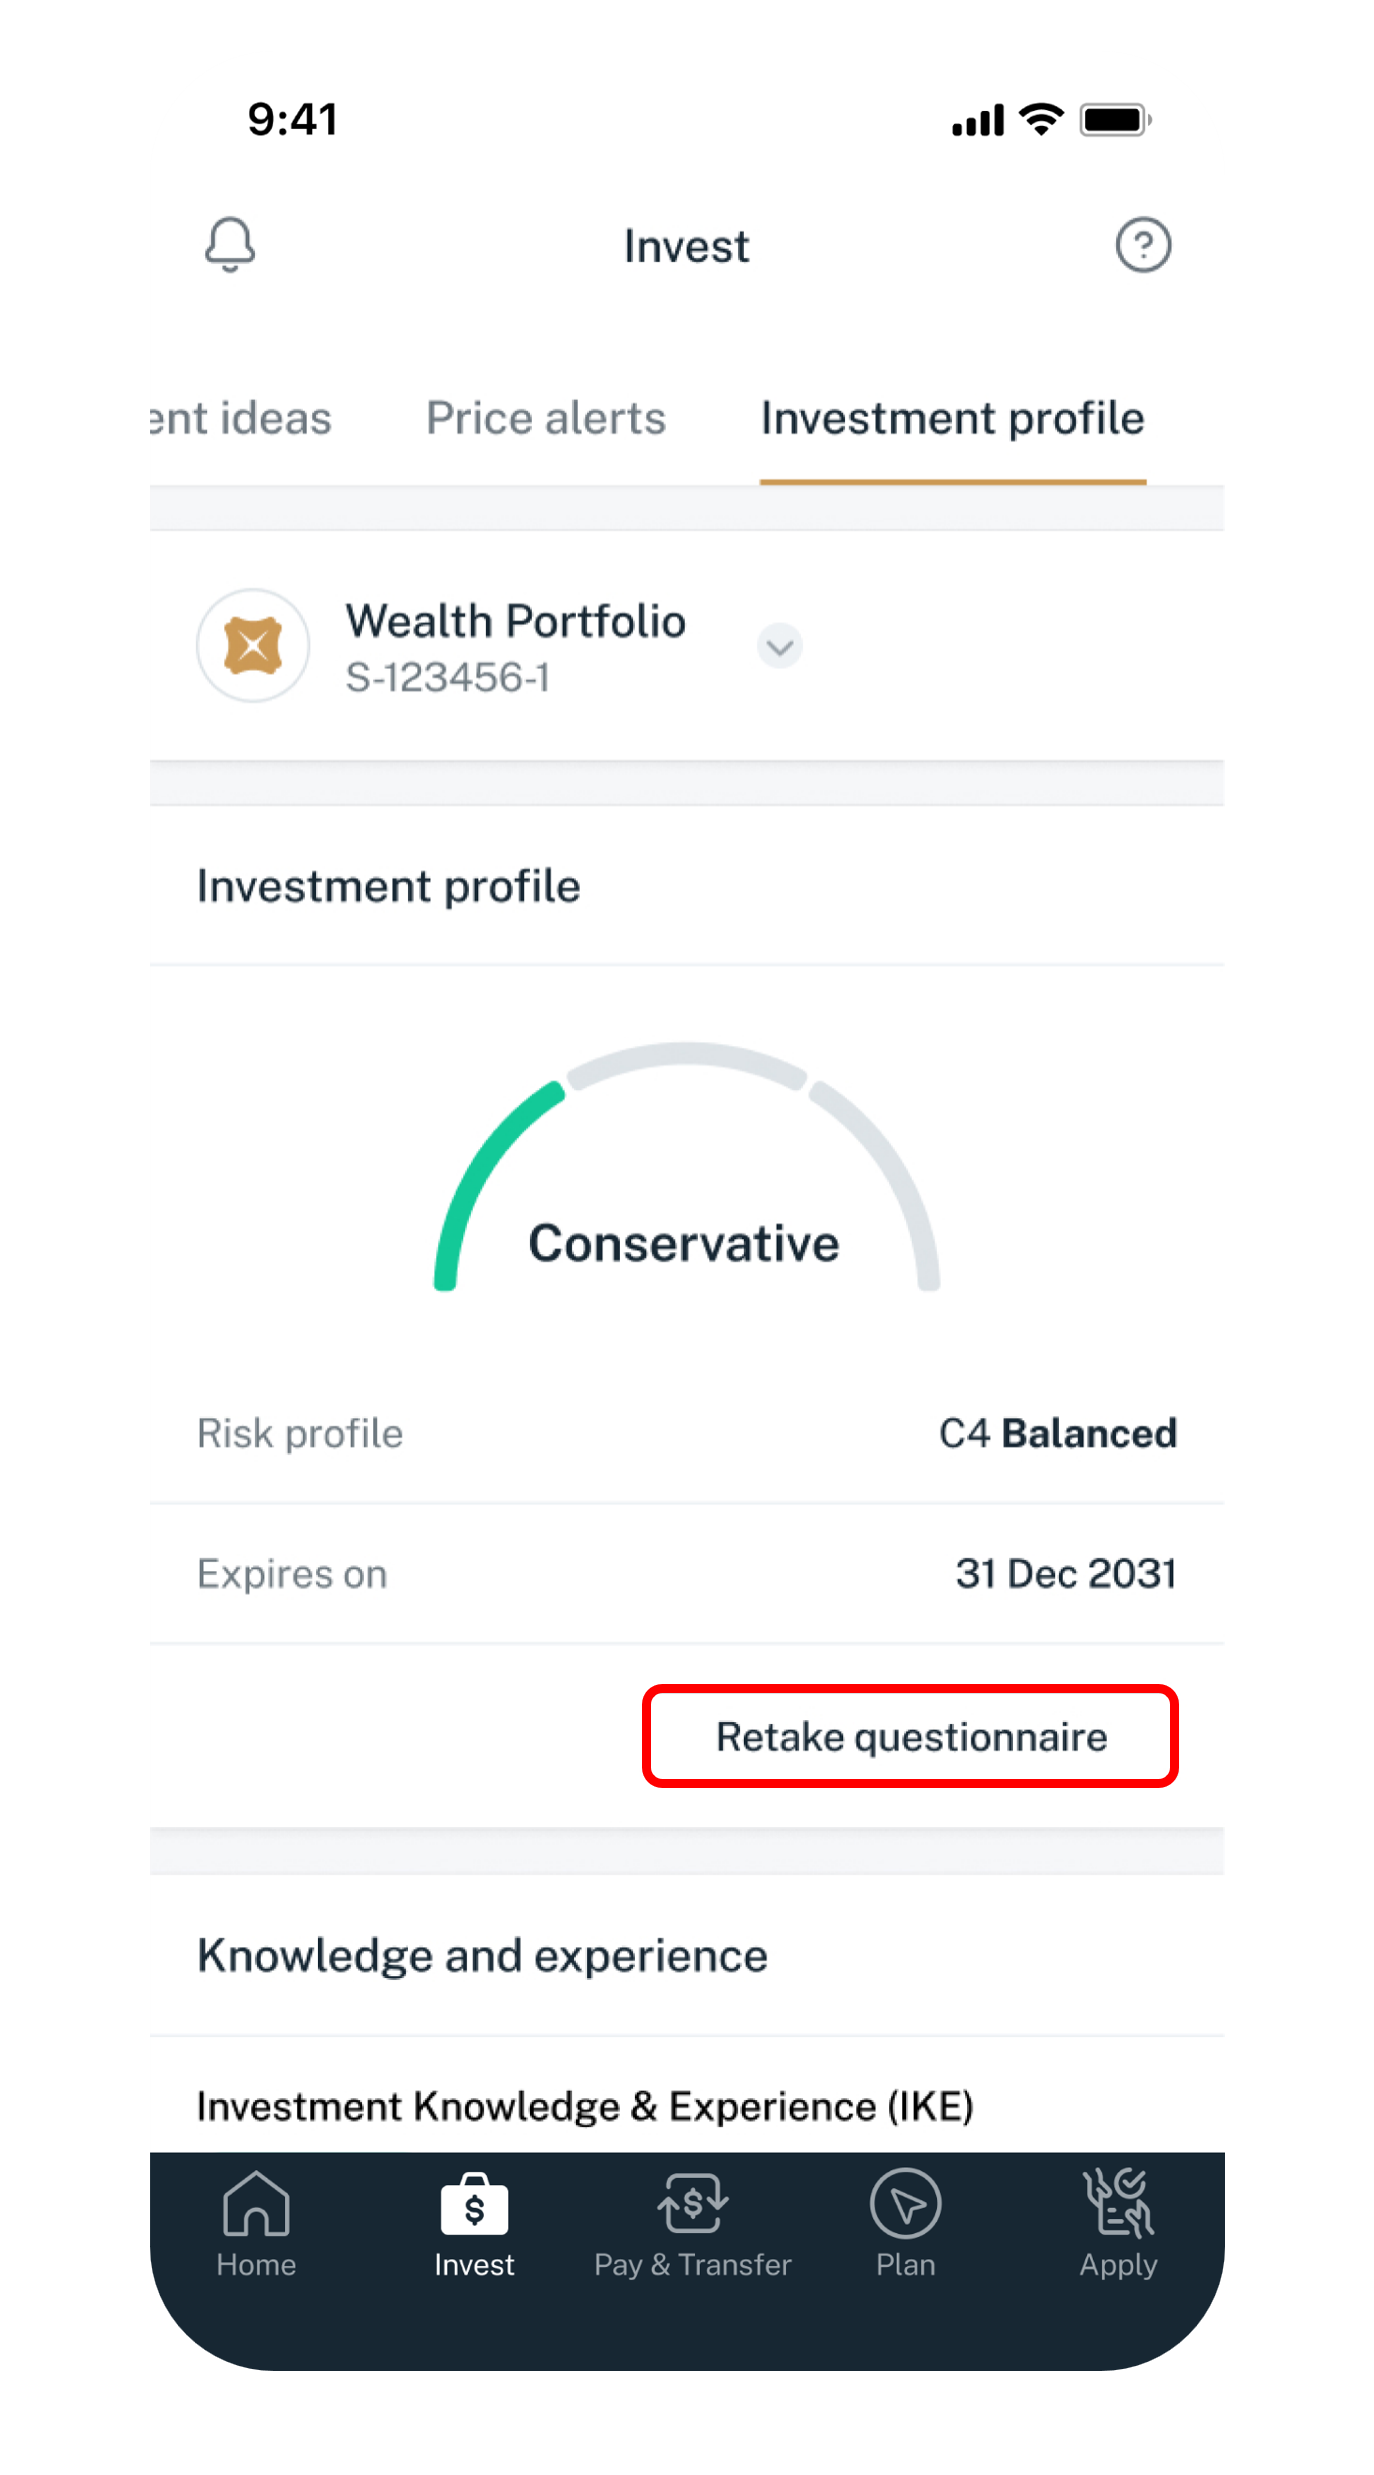Tap the C4 Balanced risk profile value
Screen dimensions: 1374x2475
coord(1057,1433)
